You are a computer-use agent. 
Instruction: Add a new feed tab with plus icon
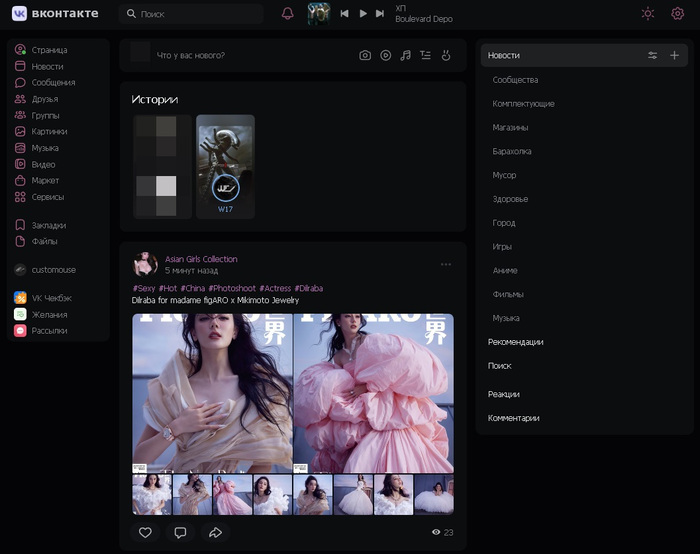(x=674, y=55)
